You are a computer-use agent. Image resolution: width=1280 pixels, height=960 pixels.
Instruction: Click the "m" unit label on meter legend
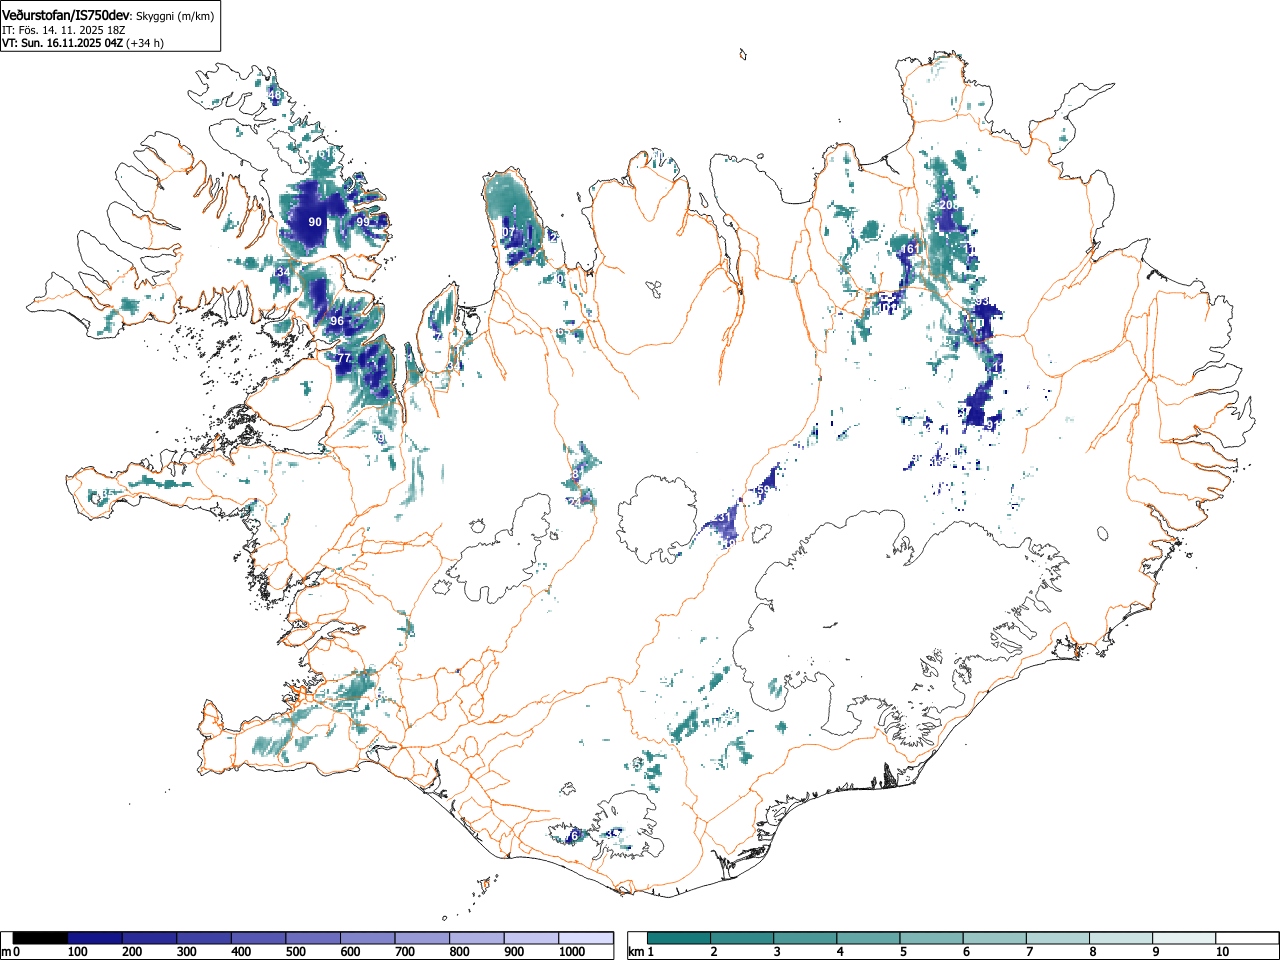6,952
